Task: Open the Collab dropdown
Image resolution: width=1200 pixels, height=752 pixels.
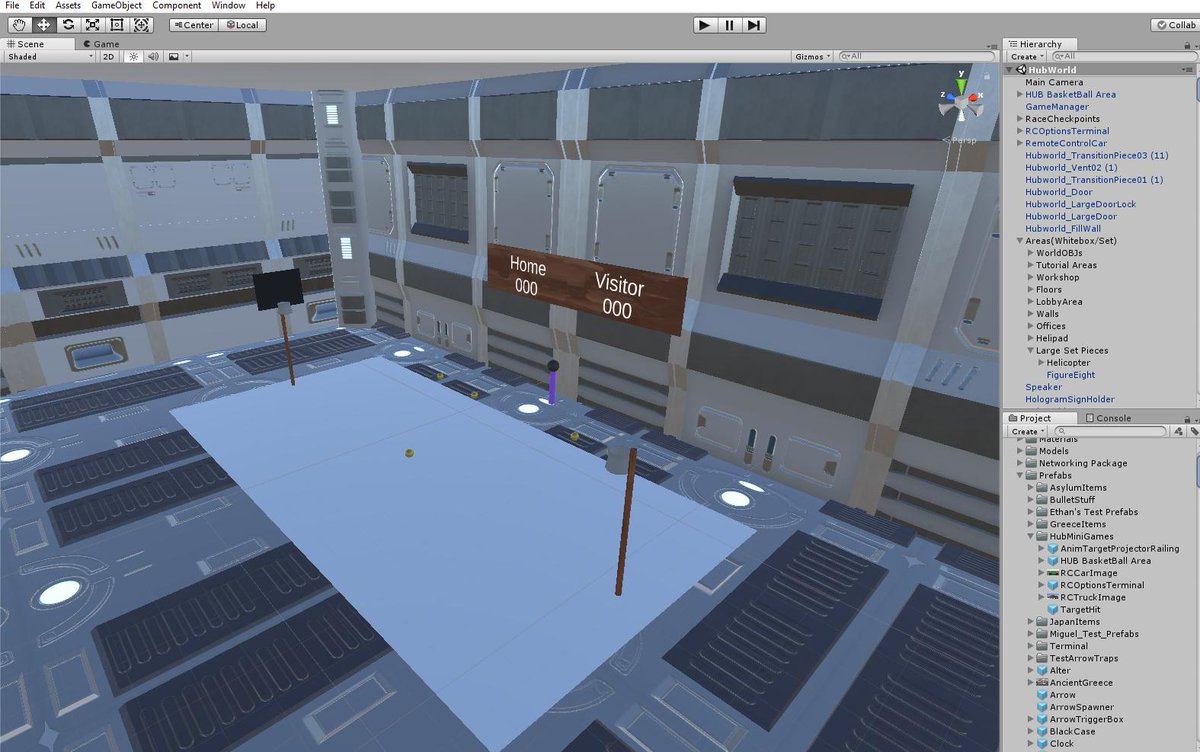Action: pos(1176,25)
